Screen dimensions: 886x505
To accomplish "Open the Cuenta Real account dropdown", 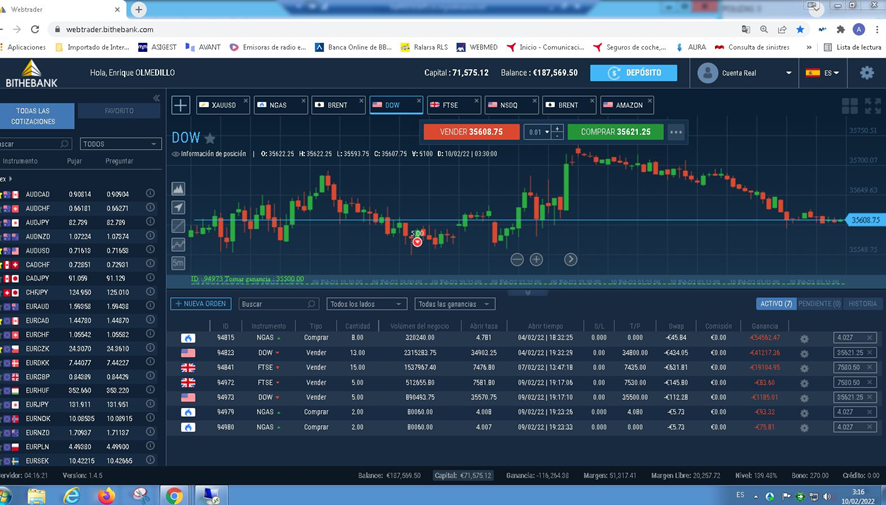I will pyautogui.click(x=788, y=73).
